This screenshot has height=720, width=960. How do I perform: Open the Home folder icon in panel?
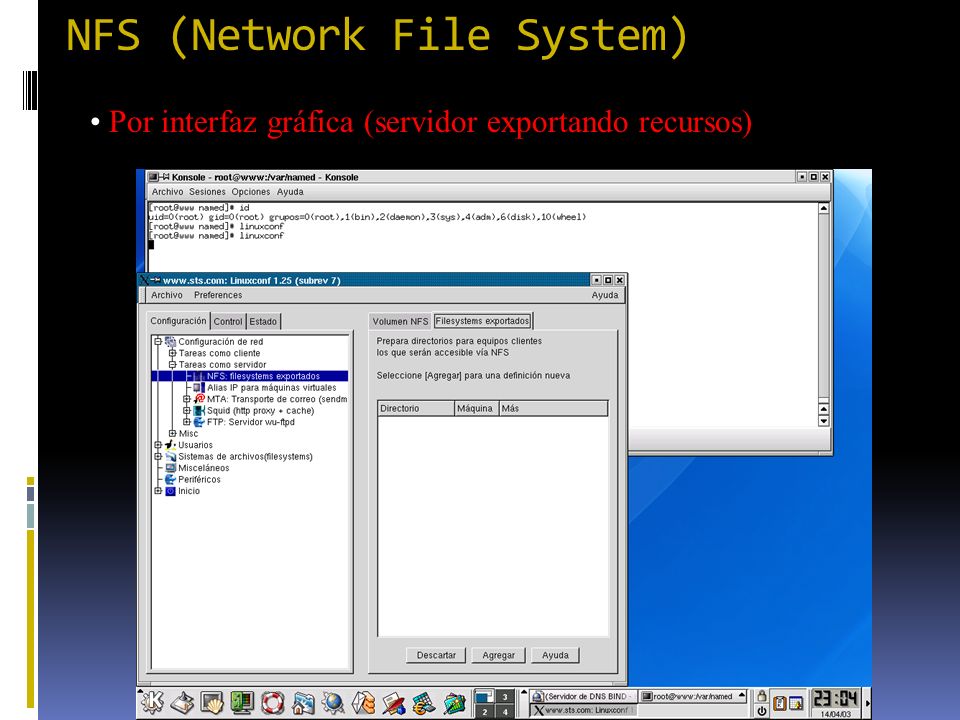pyautogui.click(x=303, y=703)
